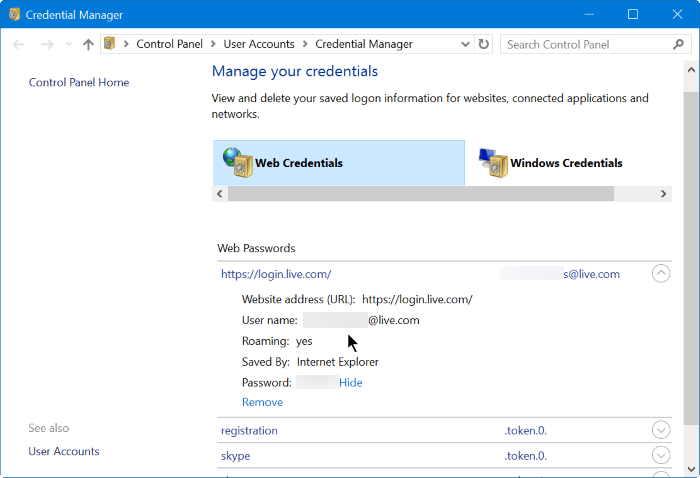Viewport: 700px width, 478px height.
Task: Click the https://login.live.com/ entry title
Action: click(x=276, y=274)
